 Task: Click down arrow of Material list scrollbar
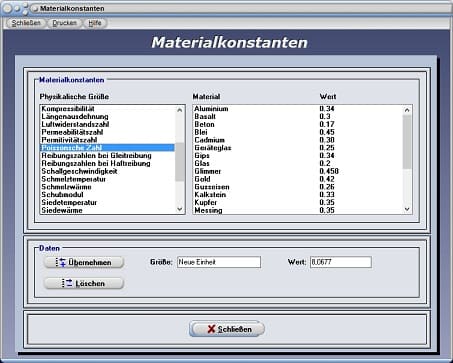(x=407, y=209)
